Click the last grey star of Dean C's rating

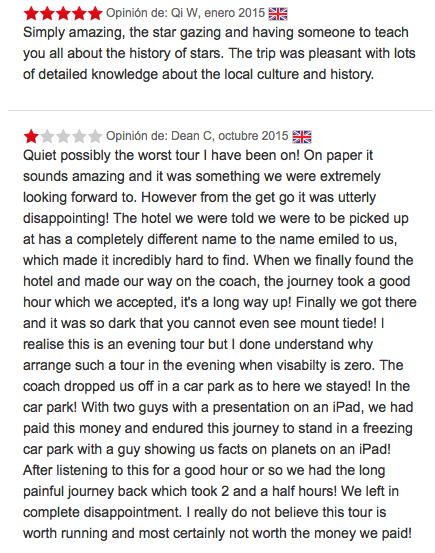coord(95,136)
